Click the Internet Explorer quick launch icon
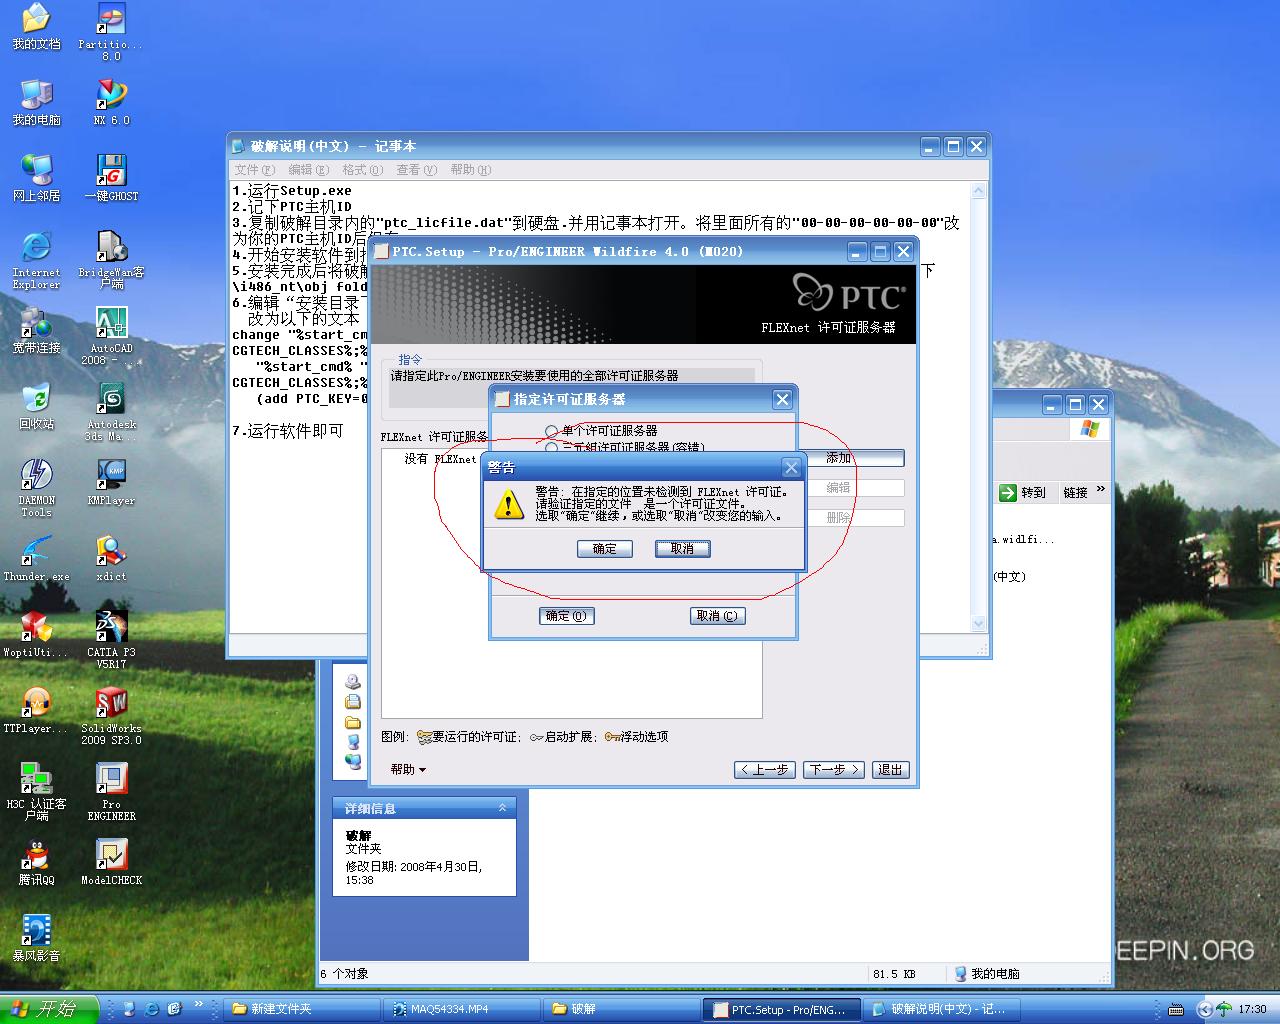 pos(152,1009)
